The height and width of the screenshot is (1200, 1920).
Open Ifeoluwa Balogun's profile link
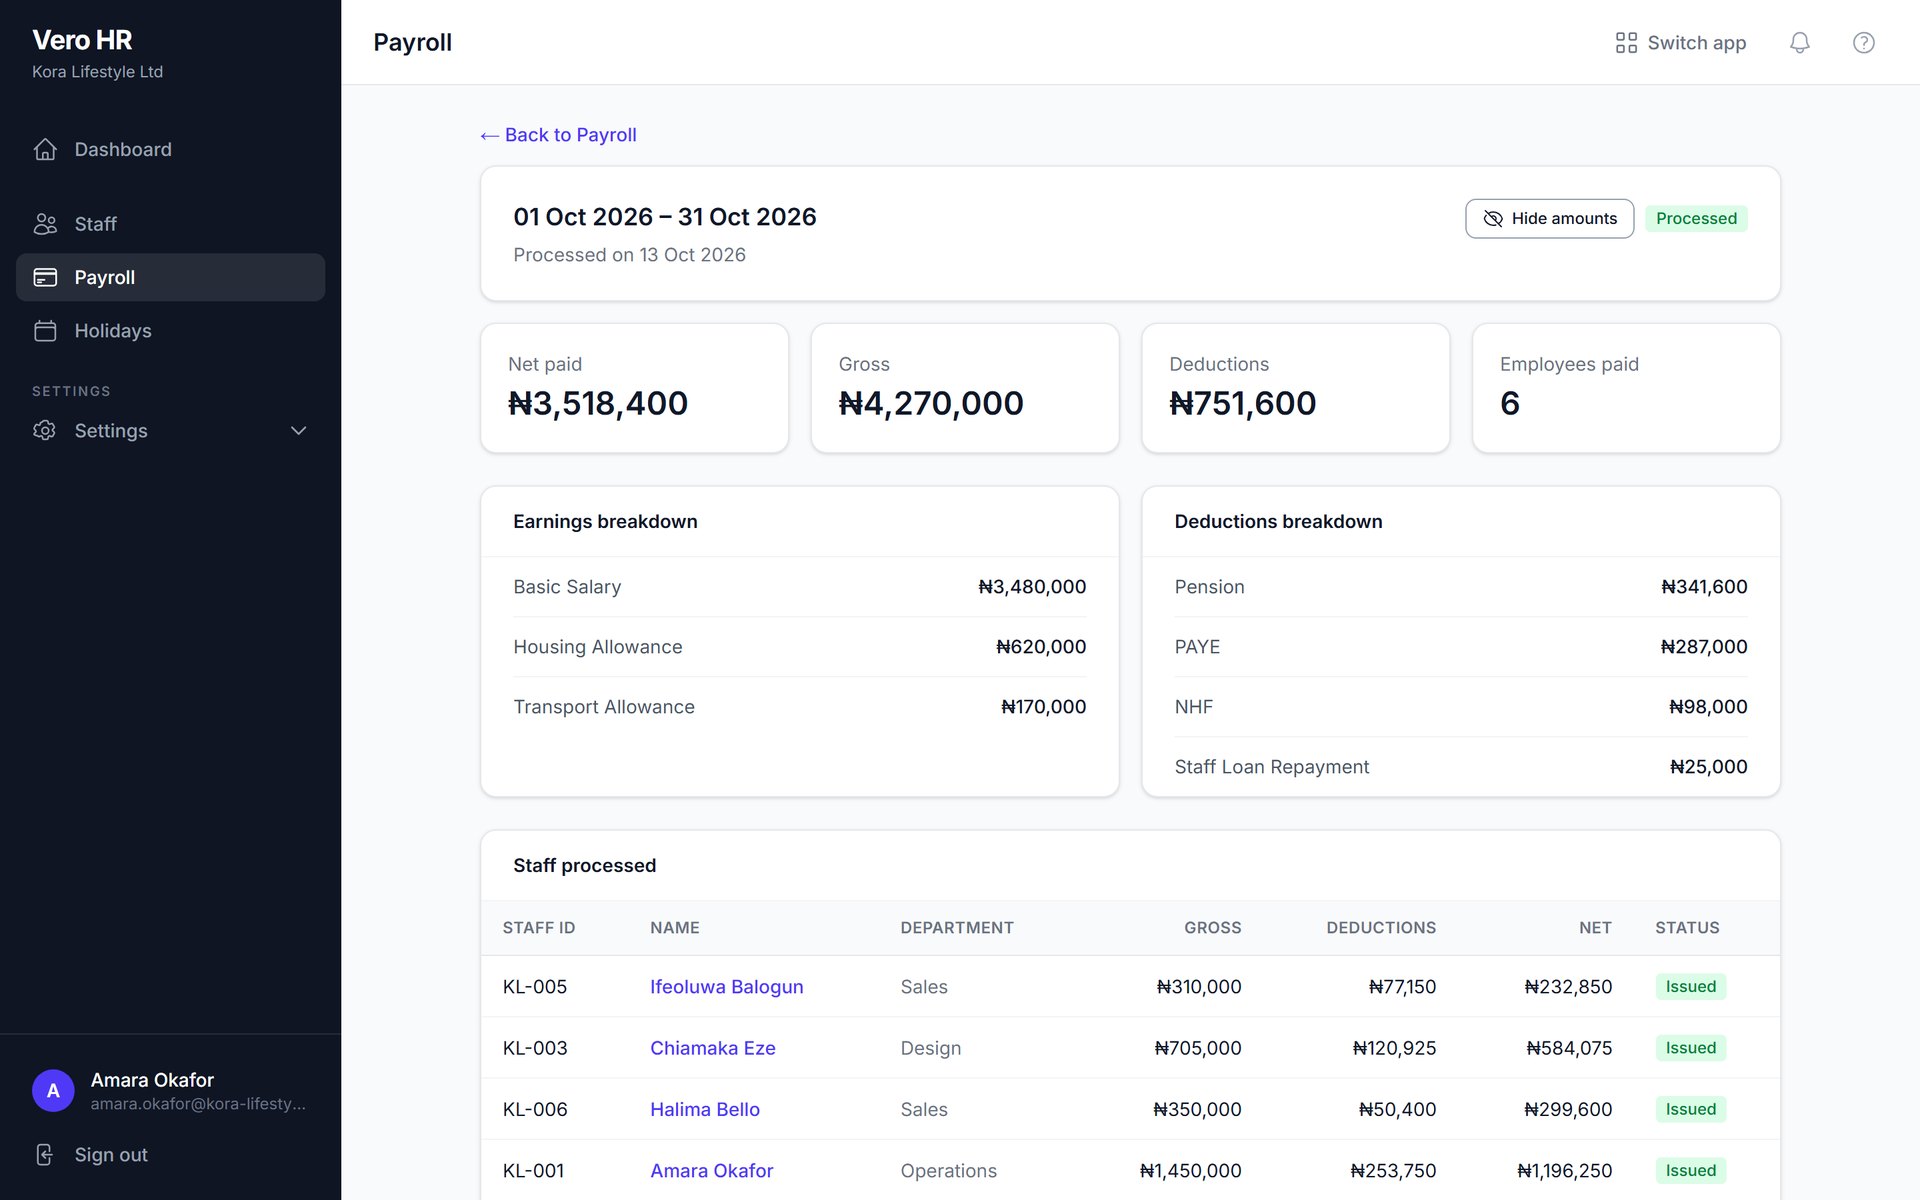pyautogui.click(x=726, y=987)
